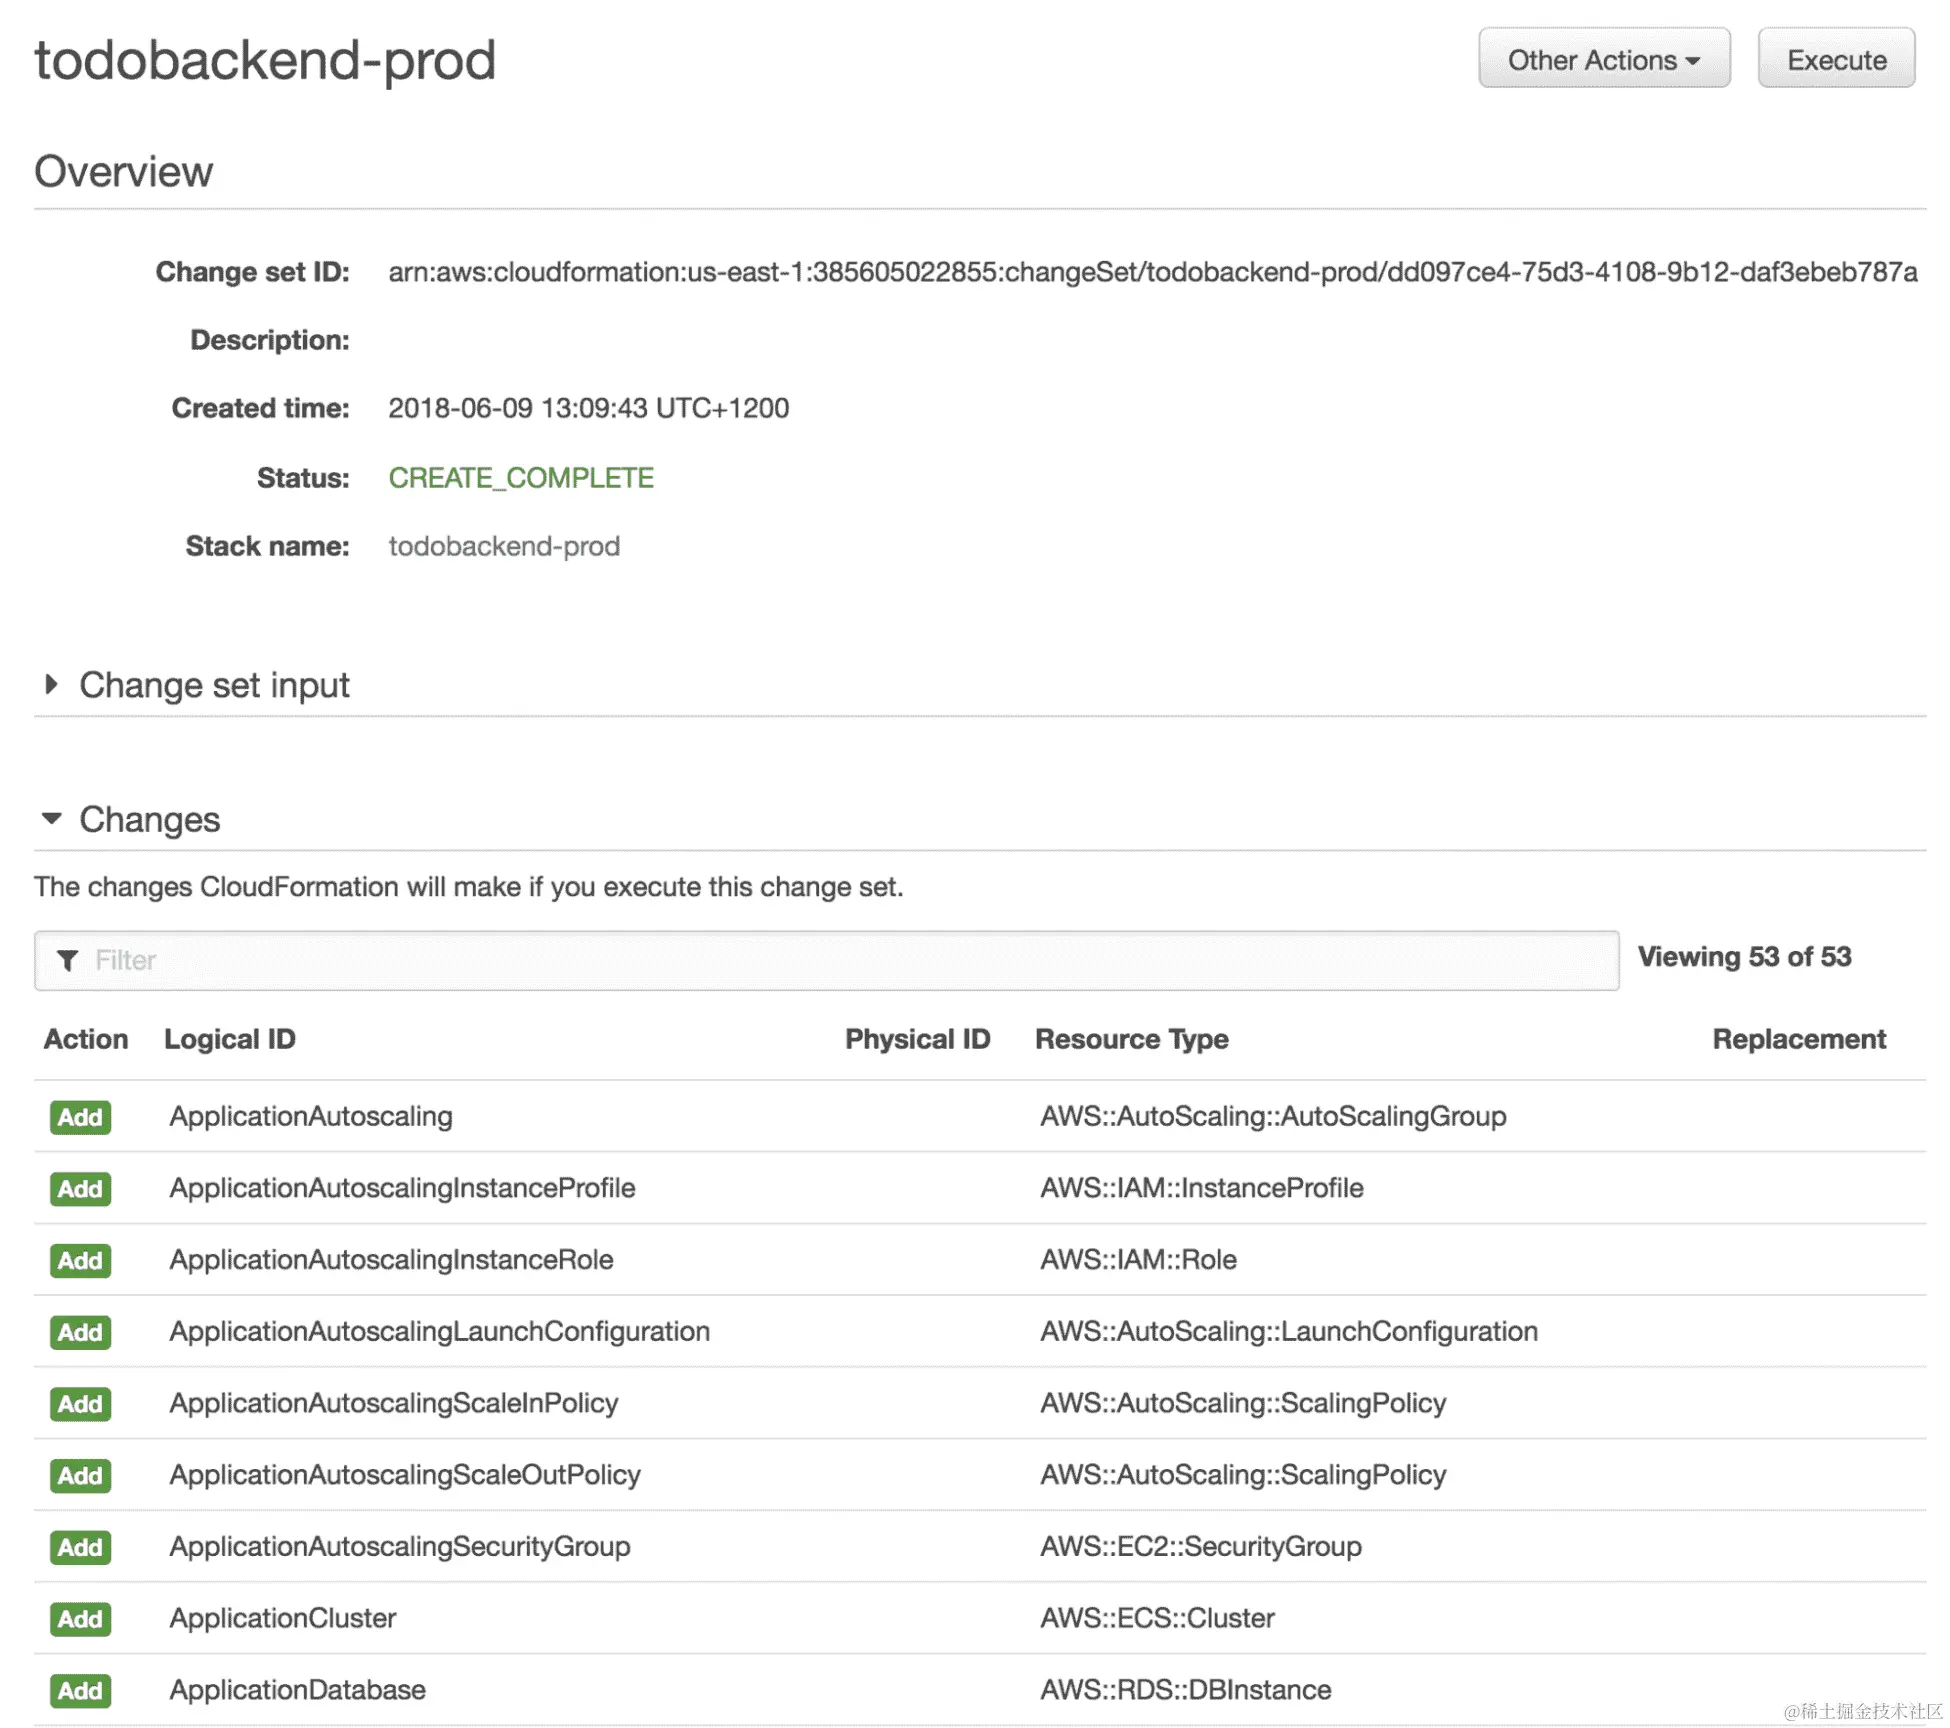The height and width of the screenshot is (1728, 1950).
Task: Click Add badge for ApplicationAutoscalingLaunchConfiguration row
Action: point(80,1332)
